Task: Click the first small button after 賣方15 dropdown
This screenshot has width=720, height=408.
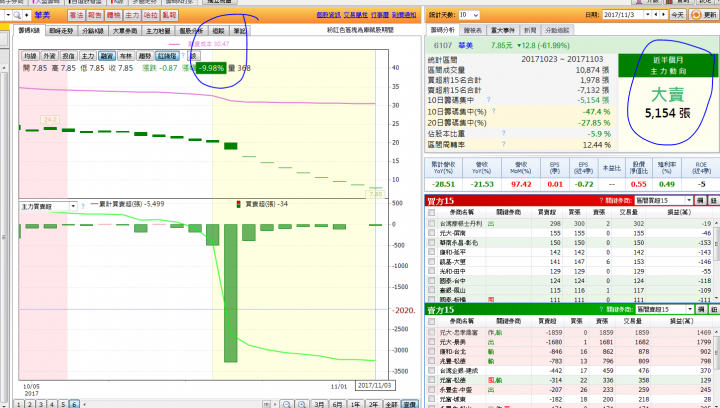Action: coord(700,309)
